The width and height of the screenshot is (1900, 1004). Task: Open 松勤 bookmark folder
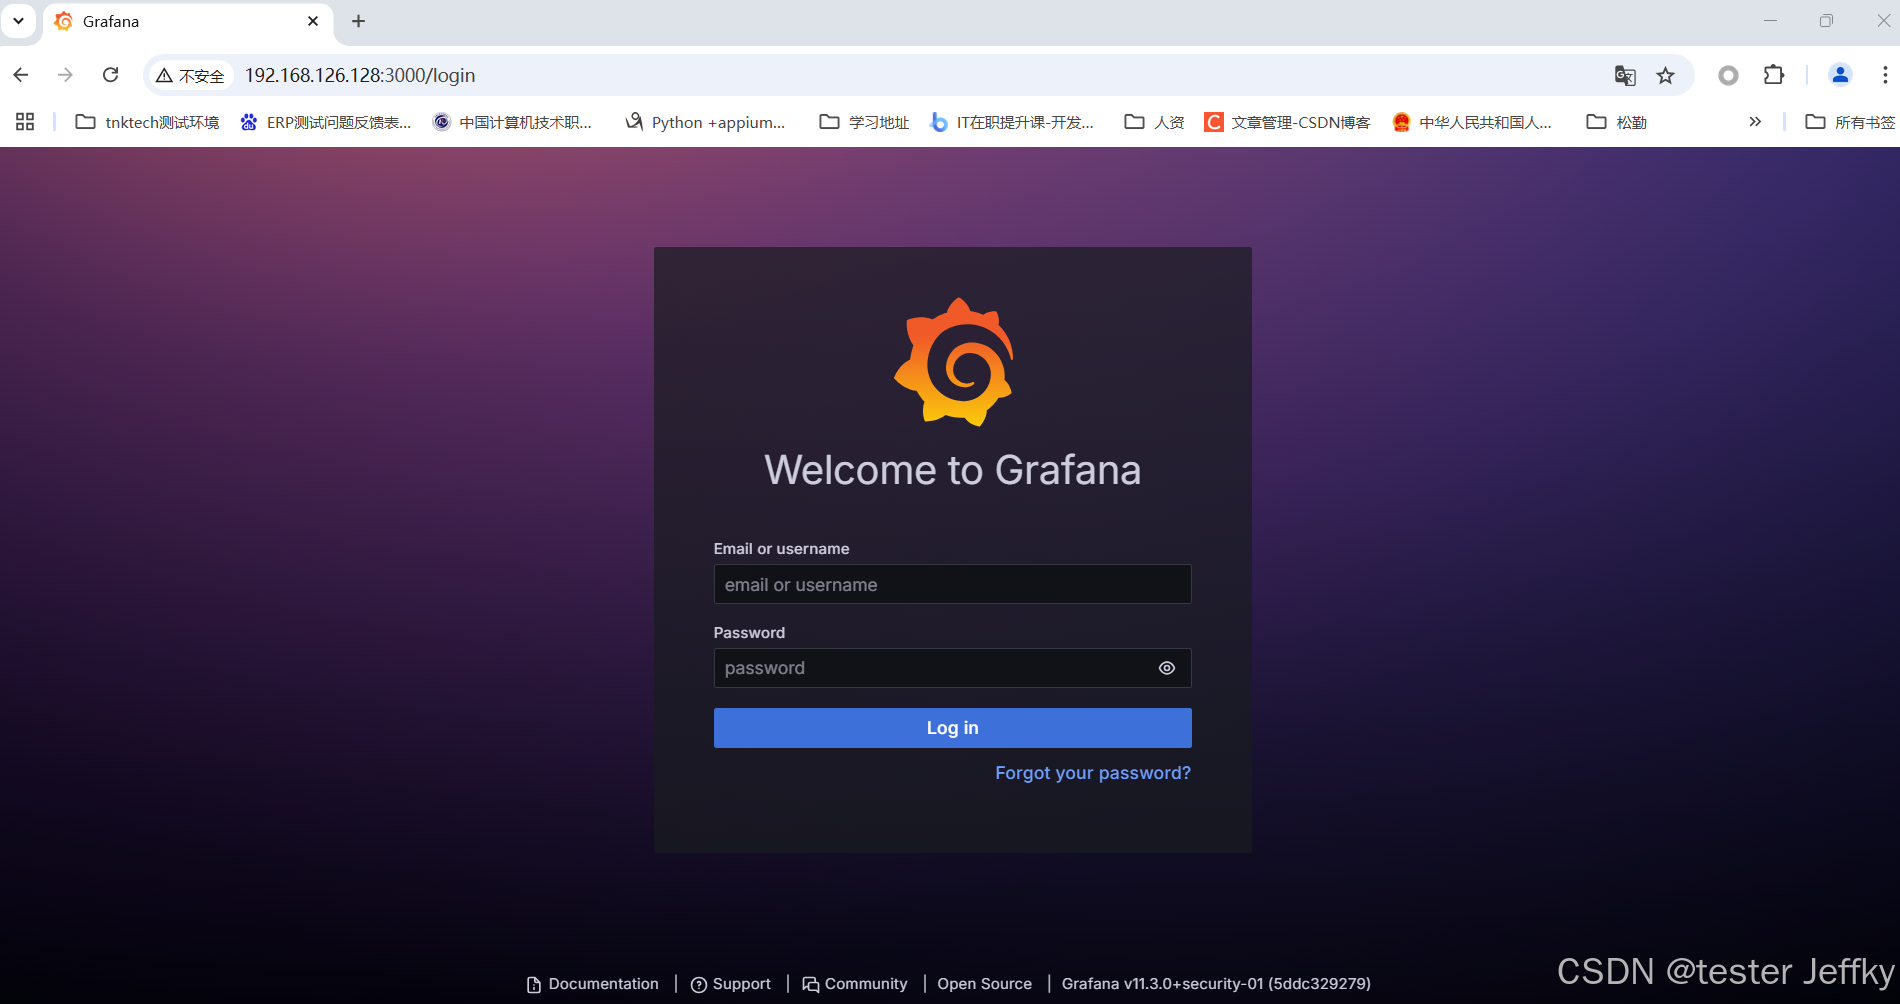(x=1617, y=122)
